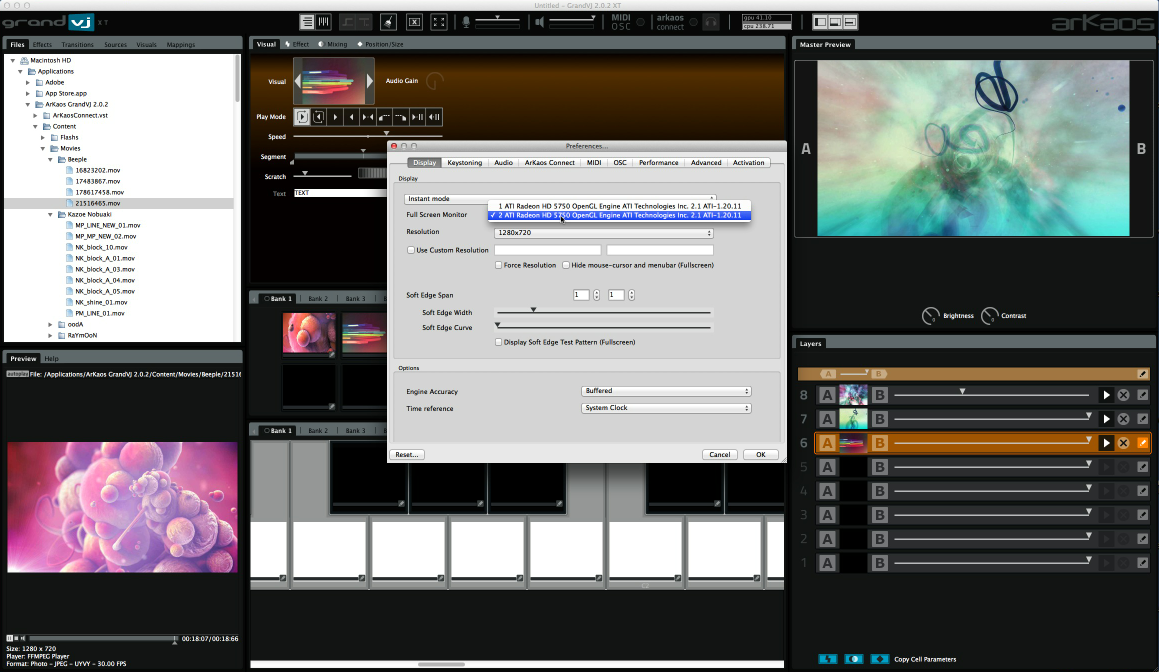This screenshot has height=672, width=1159.
Task: Click the speaker volume icon
Action: coord(540,22)
